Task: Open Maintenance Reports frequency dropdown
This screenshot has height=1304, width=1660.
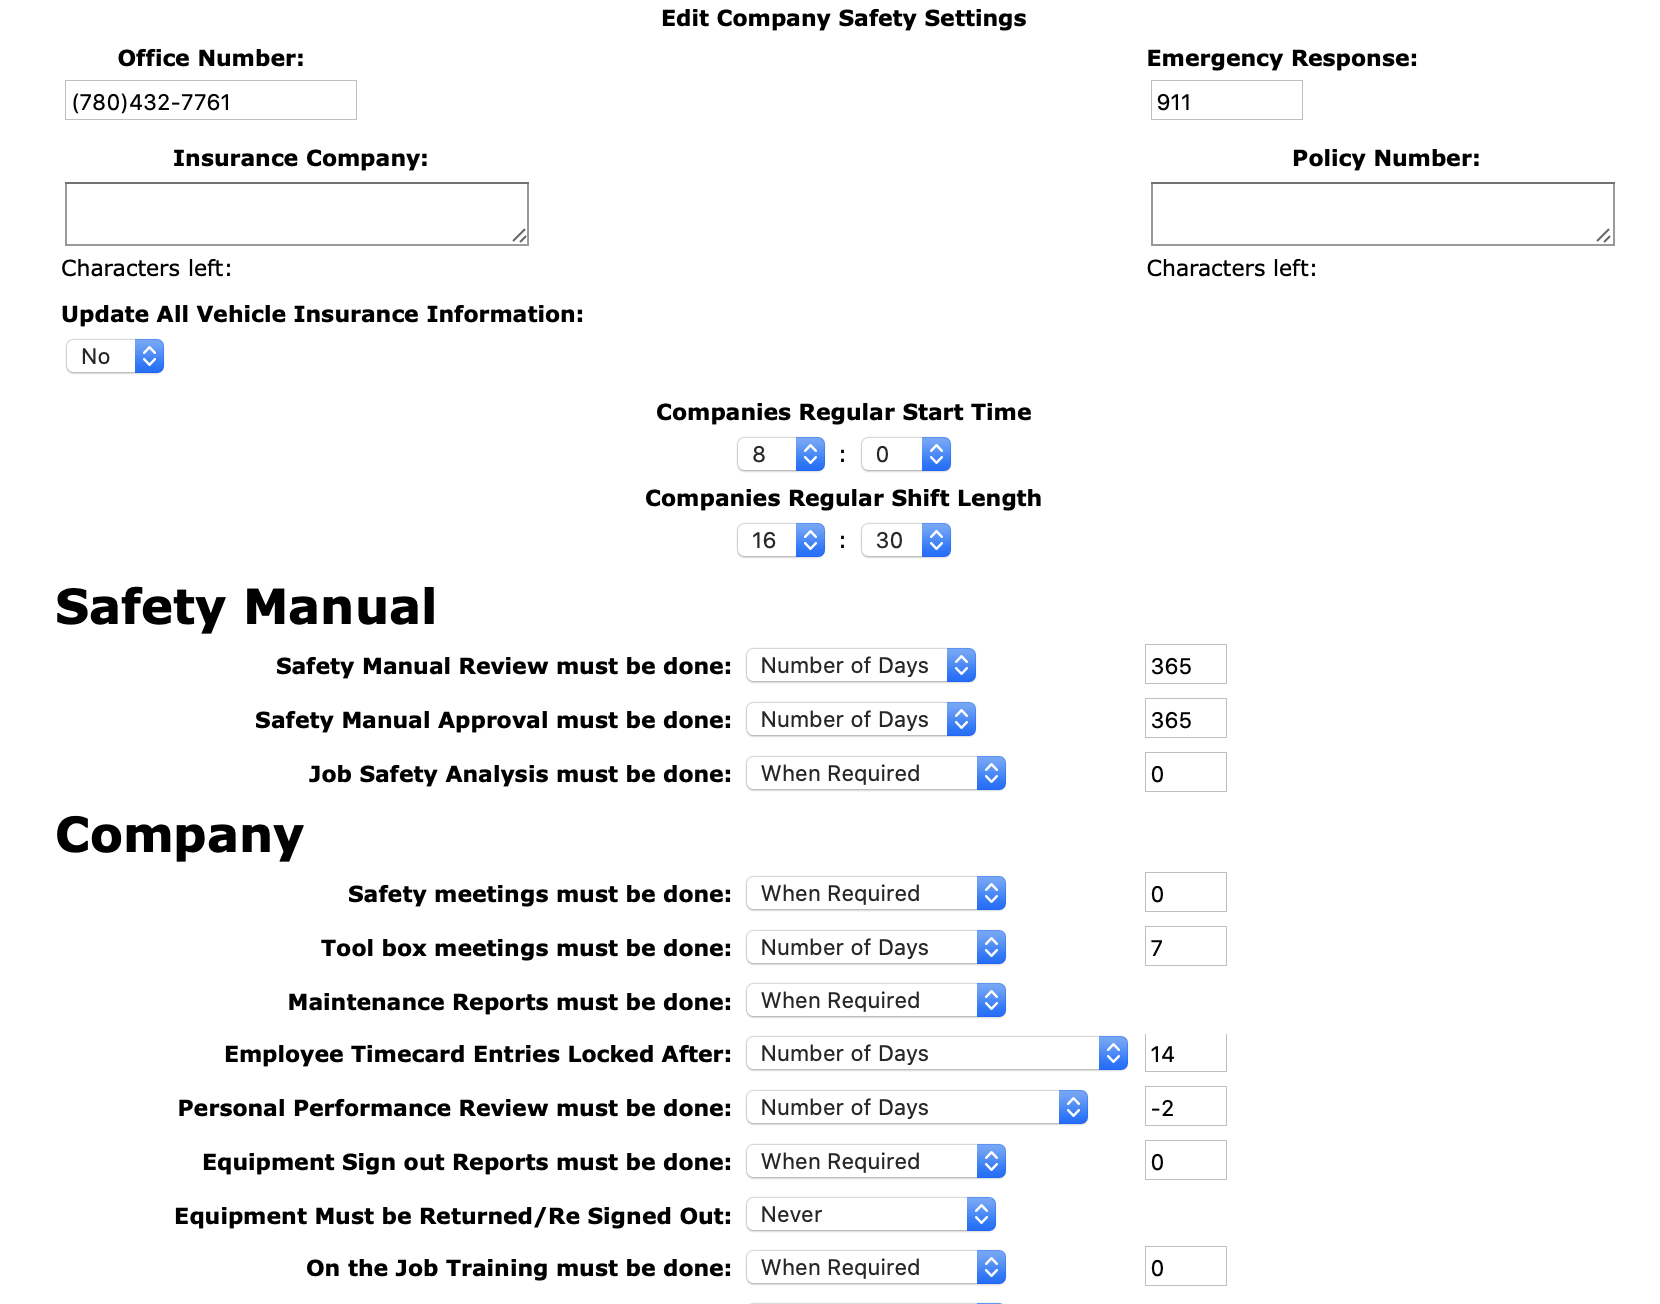Action: 875,1001
